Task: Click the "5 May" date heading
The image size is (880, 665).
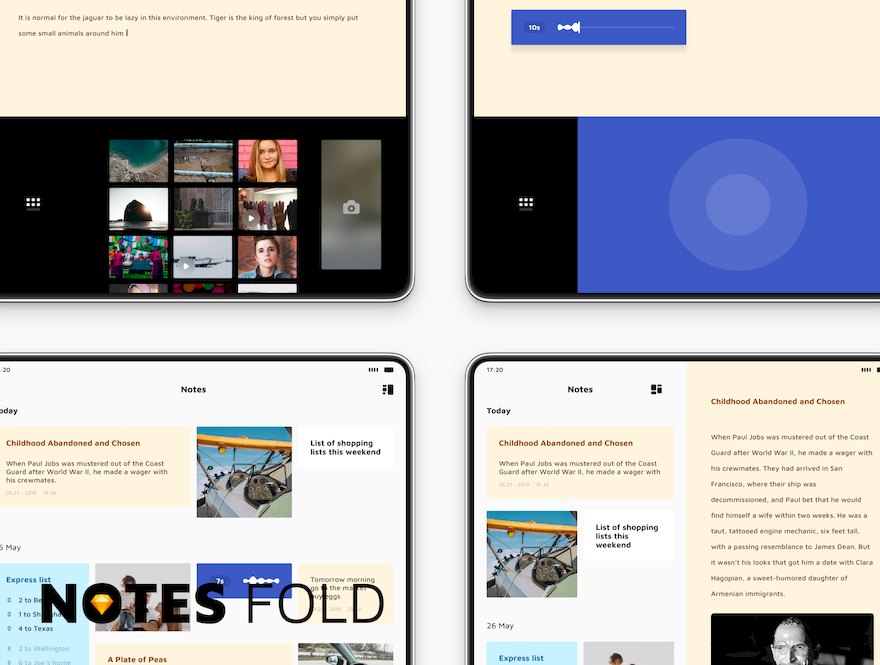Action: [11, 547]
